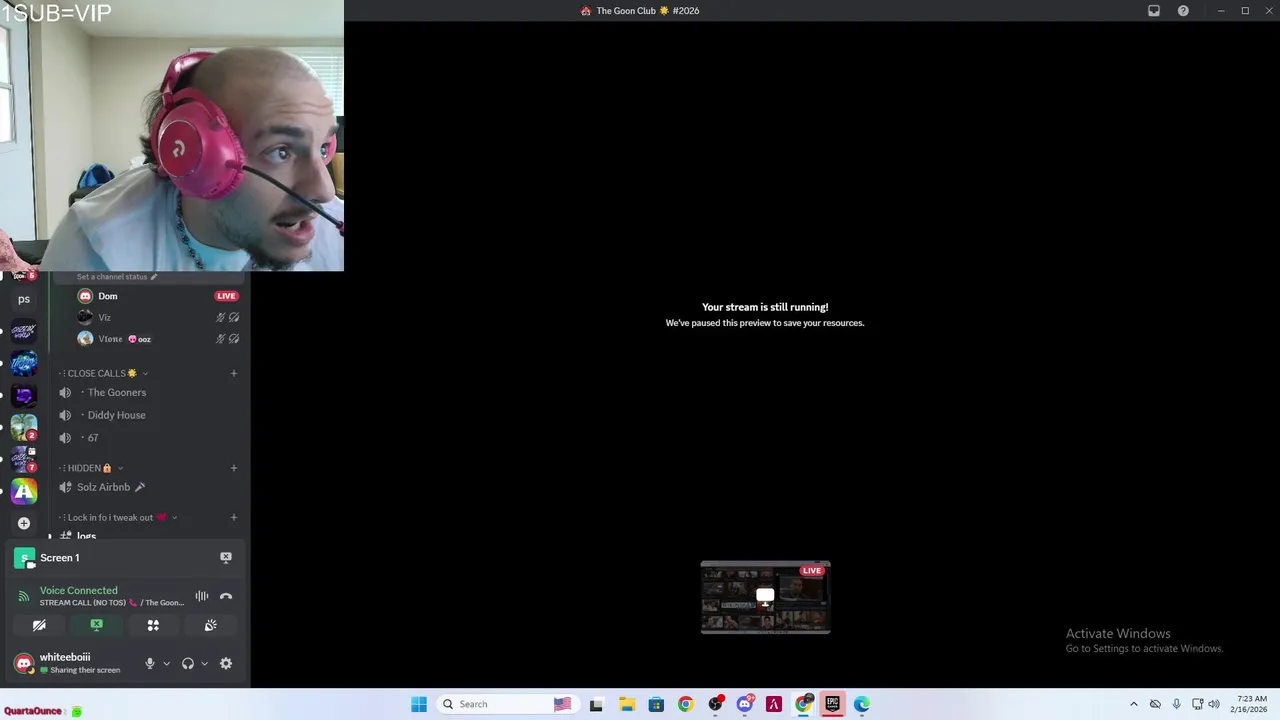
Task: Turn on camera in voice panel
Action: click(39, 625)
